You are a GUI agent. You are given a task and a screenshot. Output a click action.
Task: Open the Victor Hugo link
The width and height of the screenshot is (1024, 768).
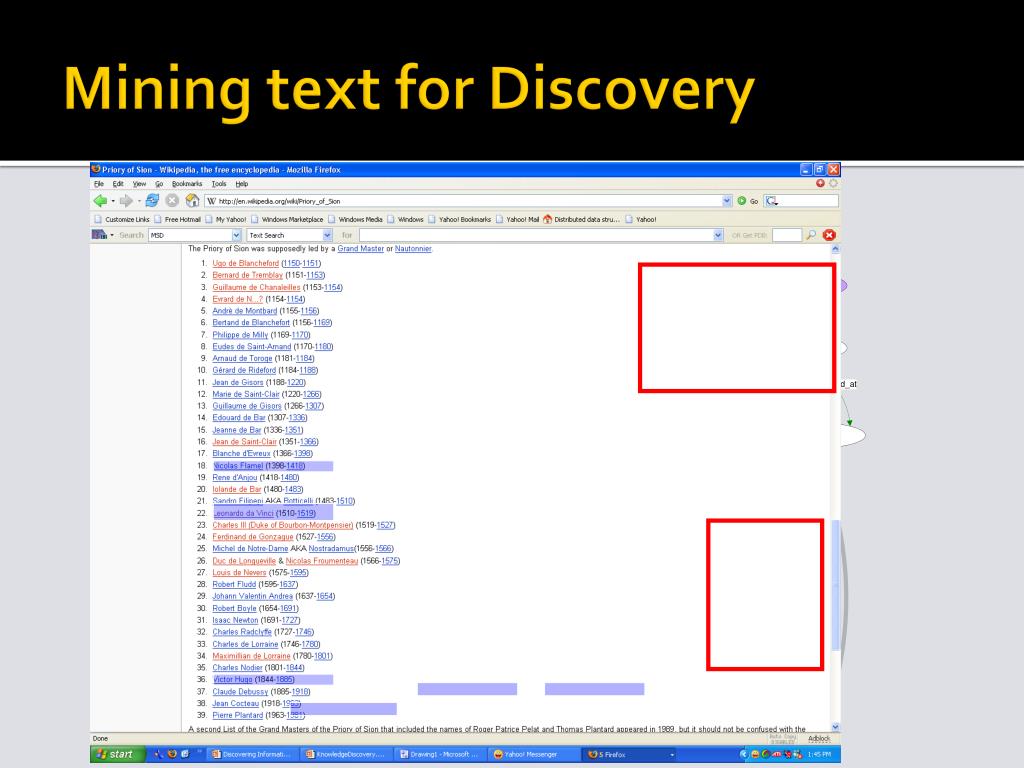233,680
